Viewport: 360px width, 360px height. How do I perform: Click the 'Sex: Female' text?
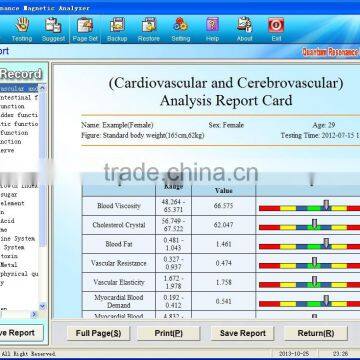point(226,125)
